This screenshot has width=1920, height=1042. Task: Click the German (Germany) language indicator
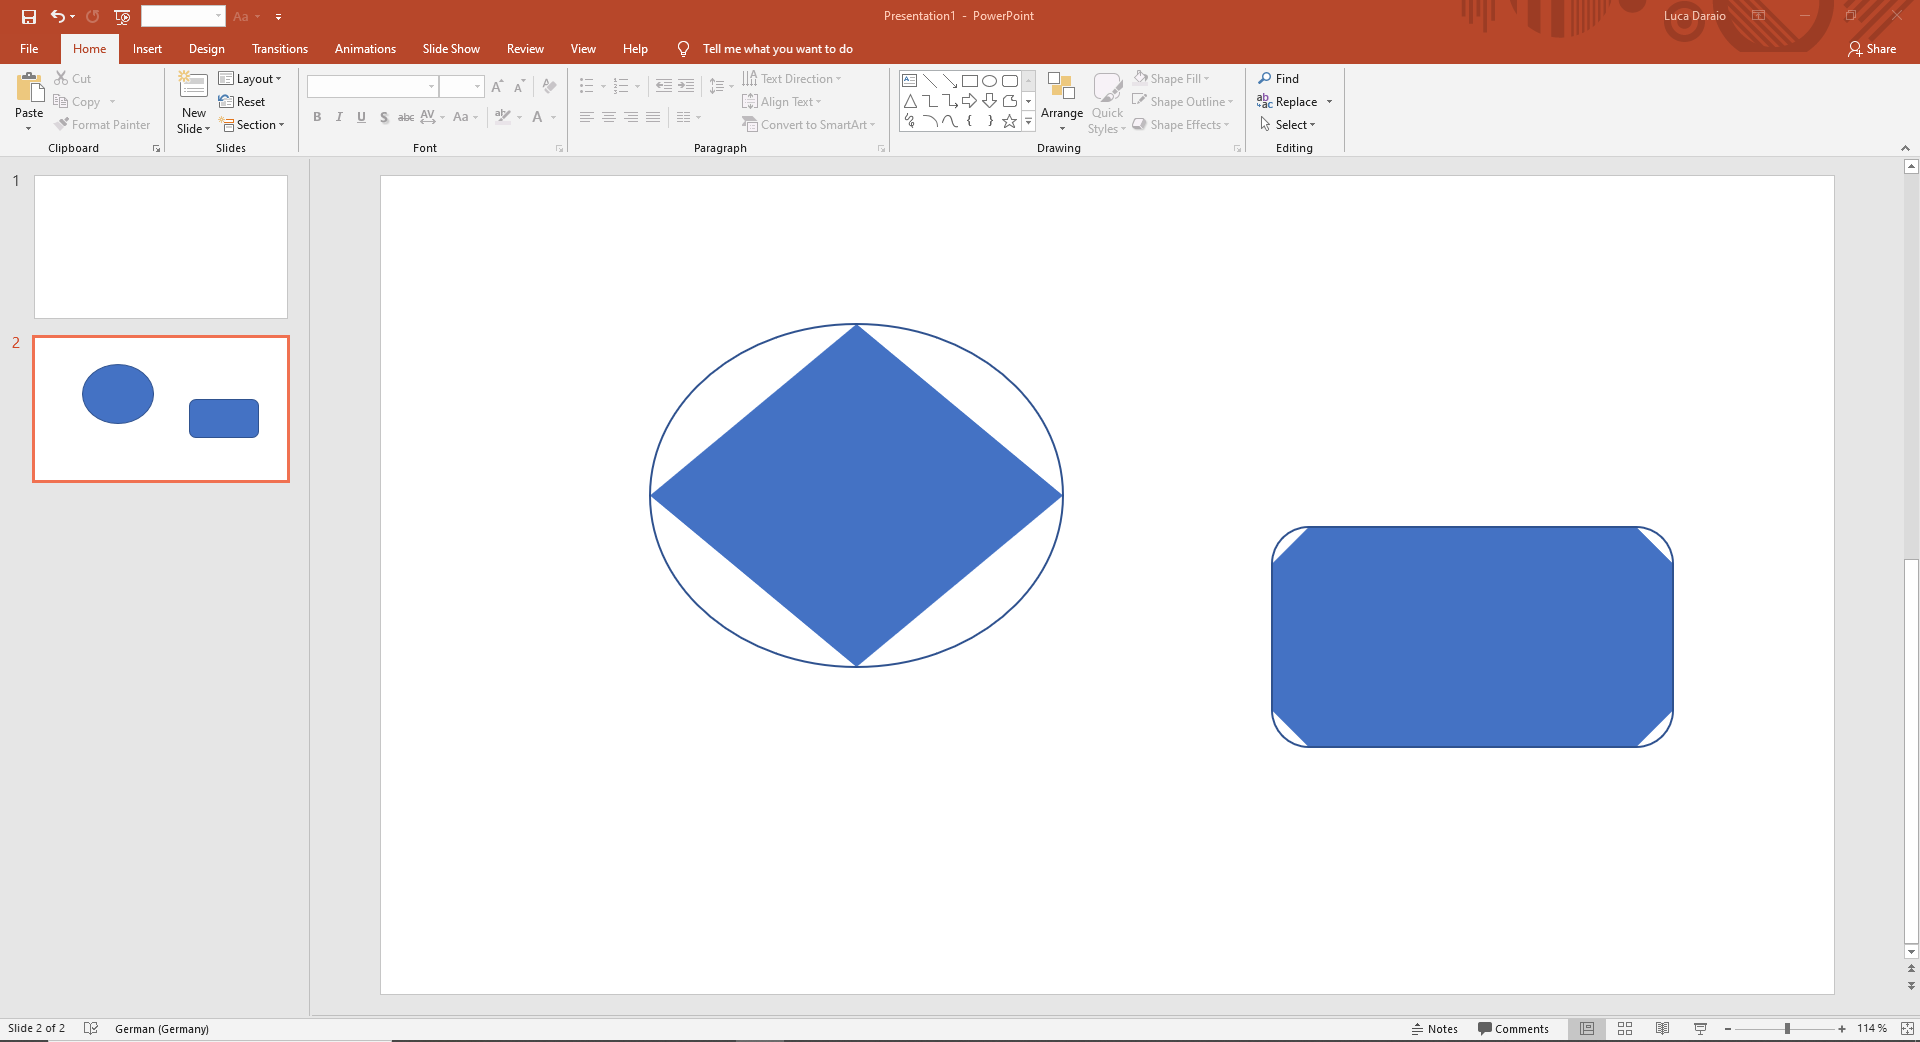[162, 1028]
